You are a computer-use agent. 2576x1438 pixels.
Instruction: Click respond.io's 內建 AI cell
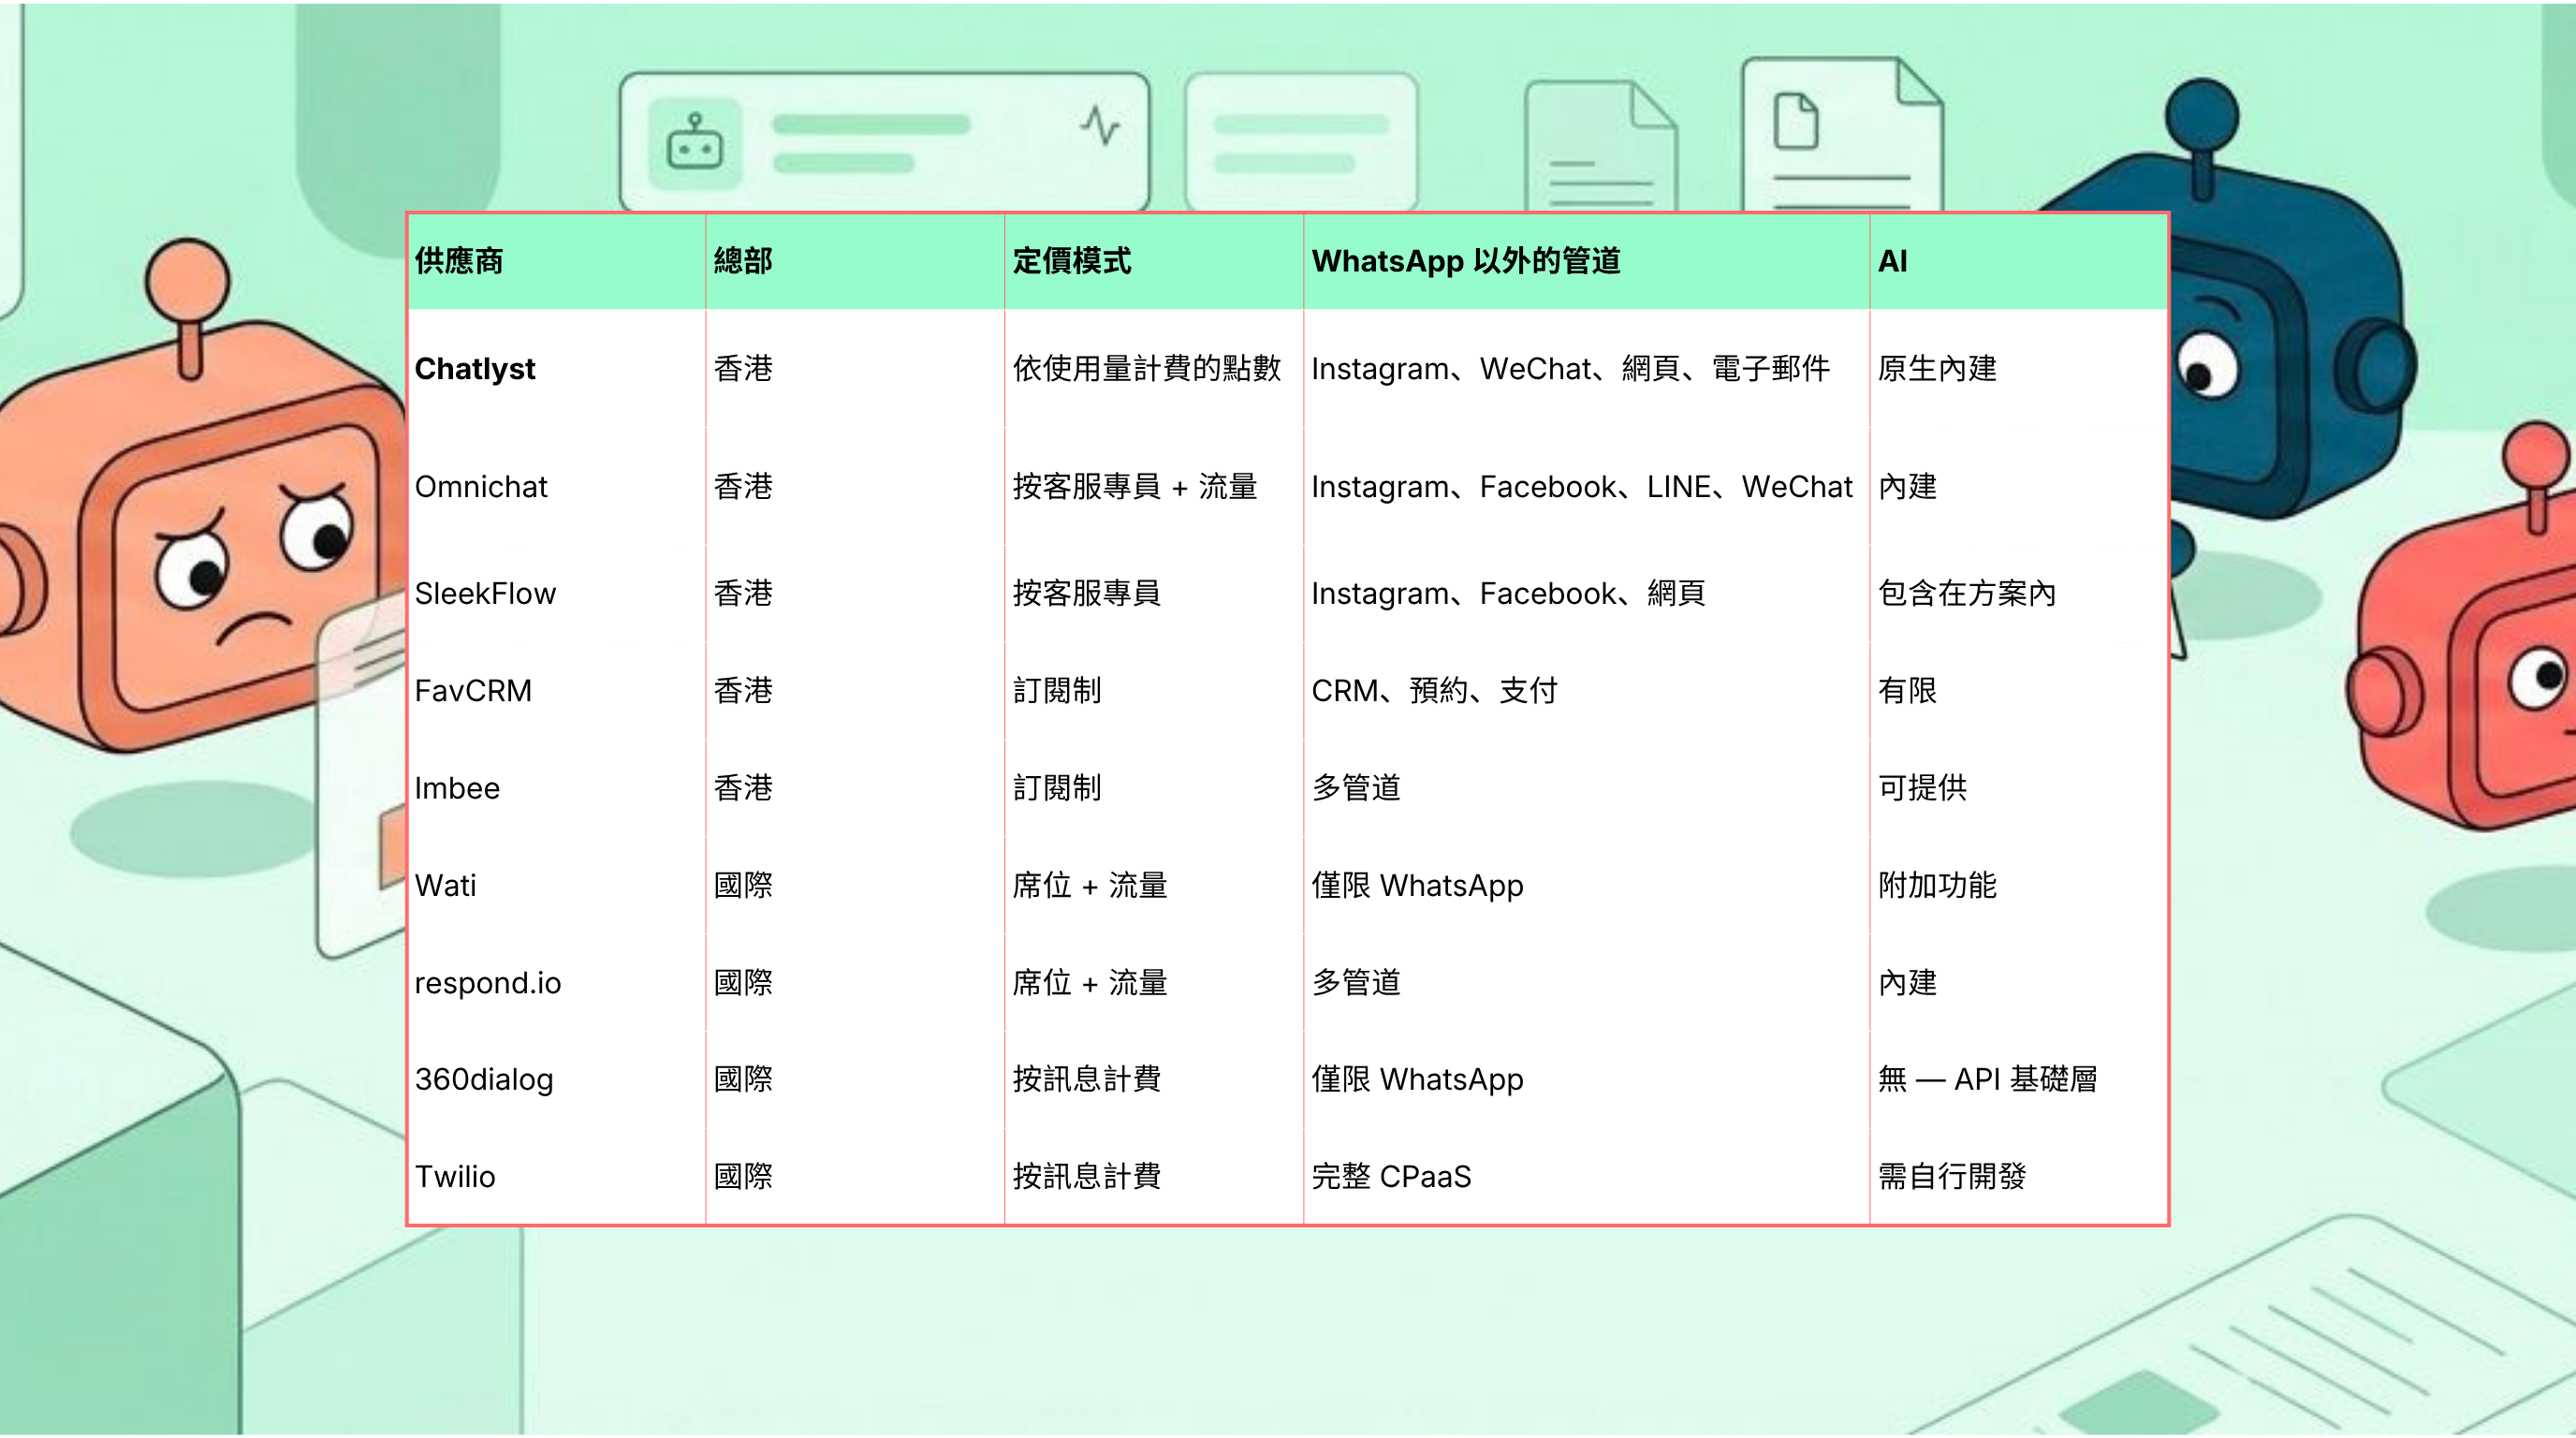[x=2018, y=982]
